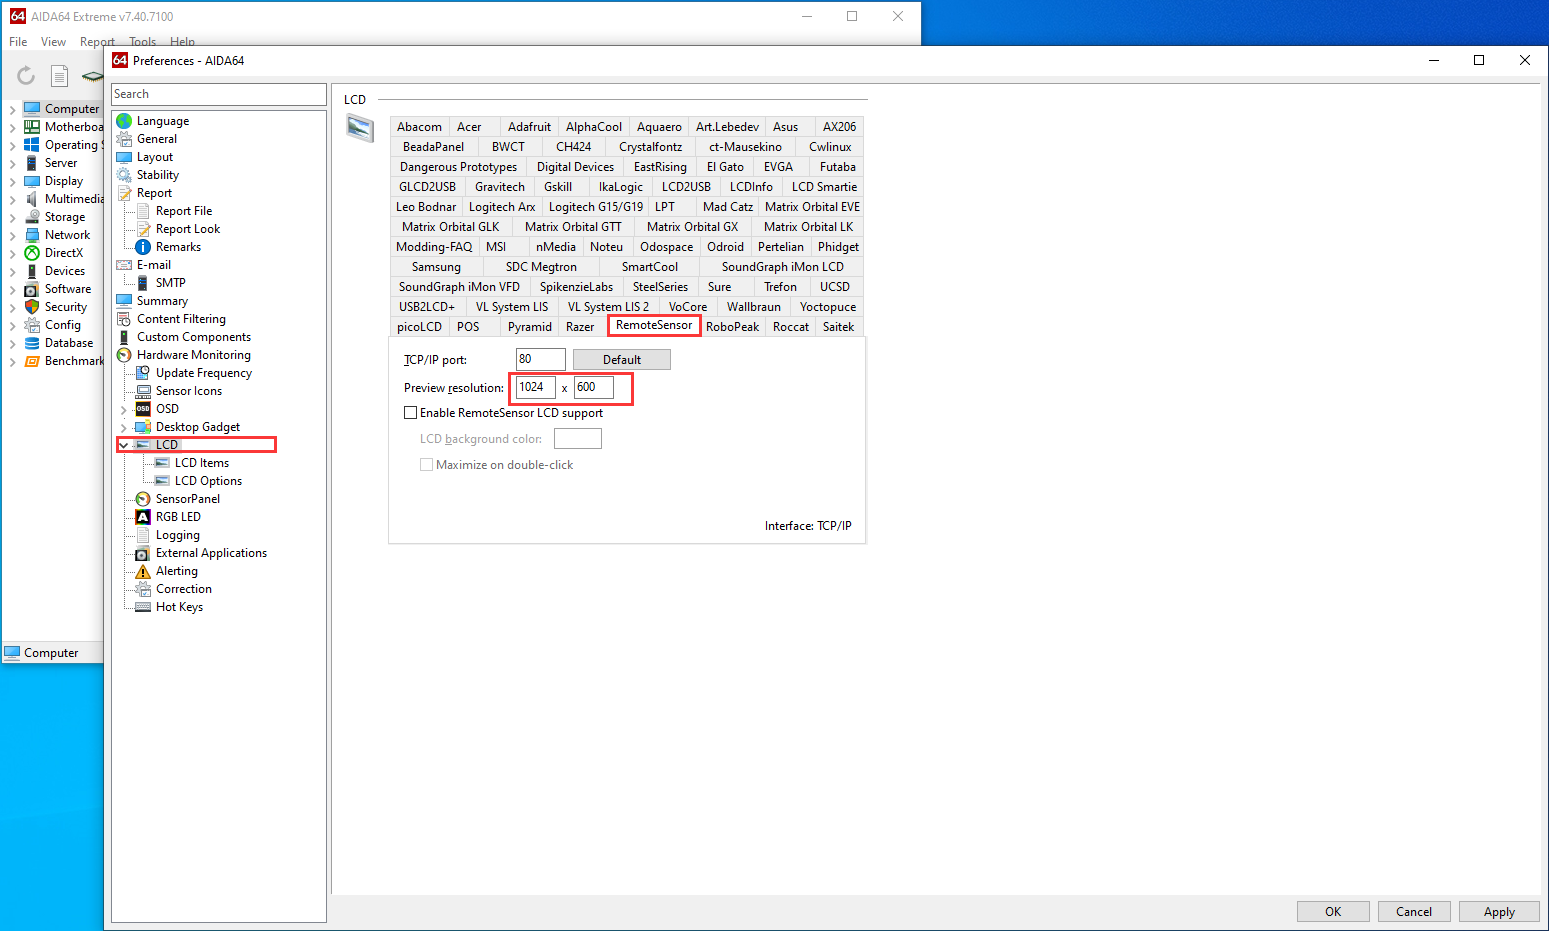Click the Refresh icon in main toolbar

click(26, 76)
